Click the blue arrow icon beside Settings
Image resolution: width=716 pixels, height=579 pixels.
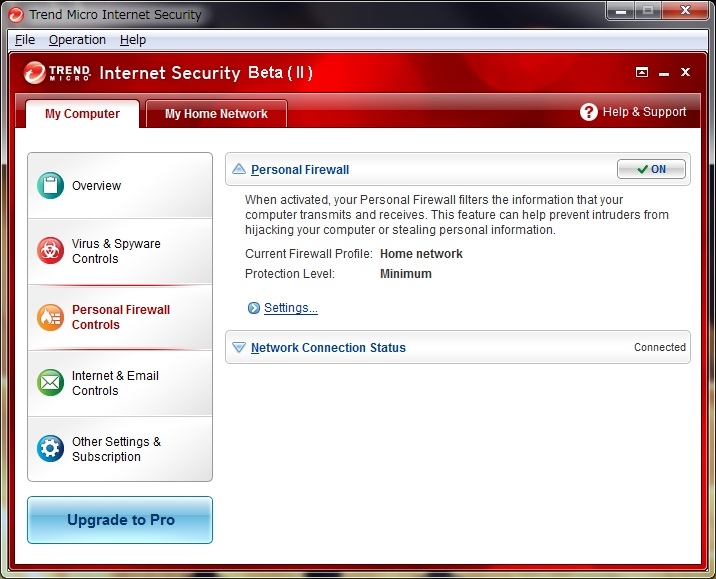pos(253,308)
